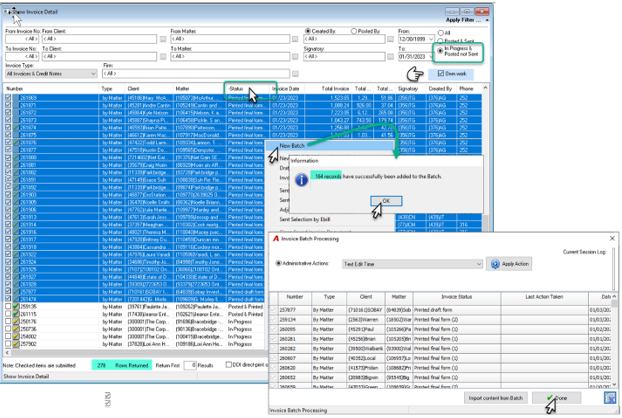622x418 pixels.
Task: Select Sent Selection by Ebill menu entry
Action: pos(305,219)
